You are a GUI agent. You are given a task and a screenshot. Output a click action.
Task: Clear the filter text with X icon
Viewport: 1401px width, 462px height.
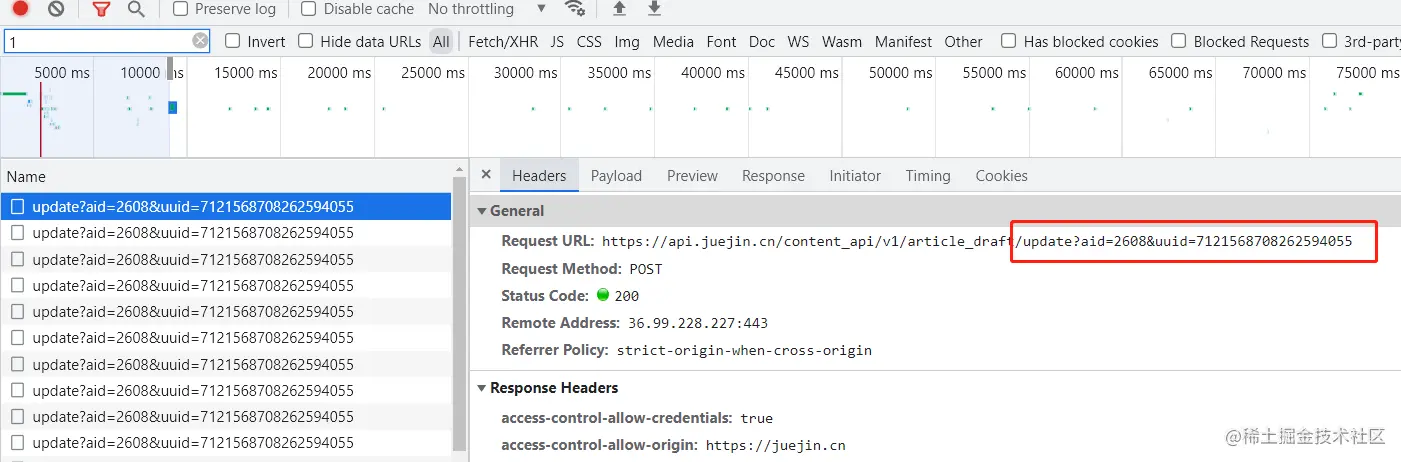click(200, 41)
